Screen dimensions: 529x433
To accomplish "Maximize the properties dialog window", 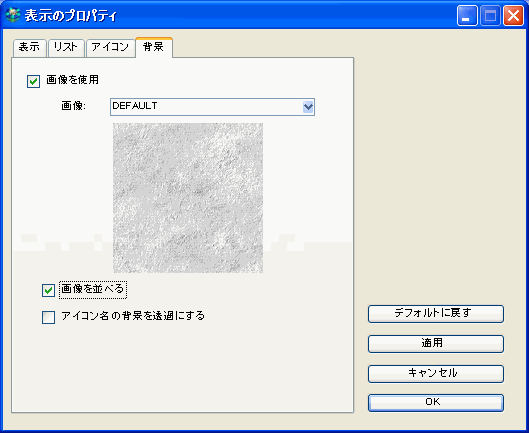I will click(490, 16).
